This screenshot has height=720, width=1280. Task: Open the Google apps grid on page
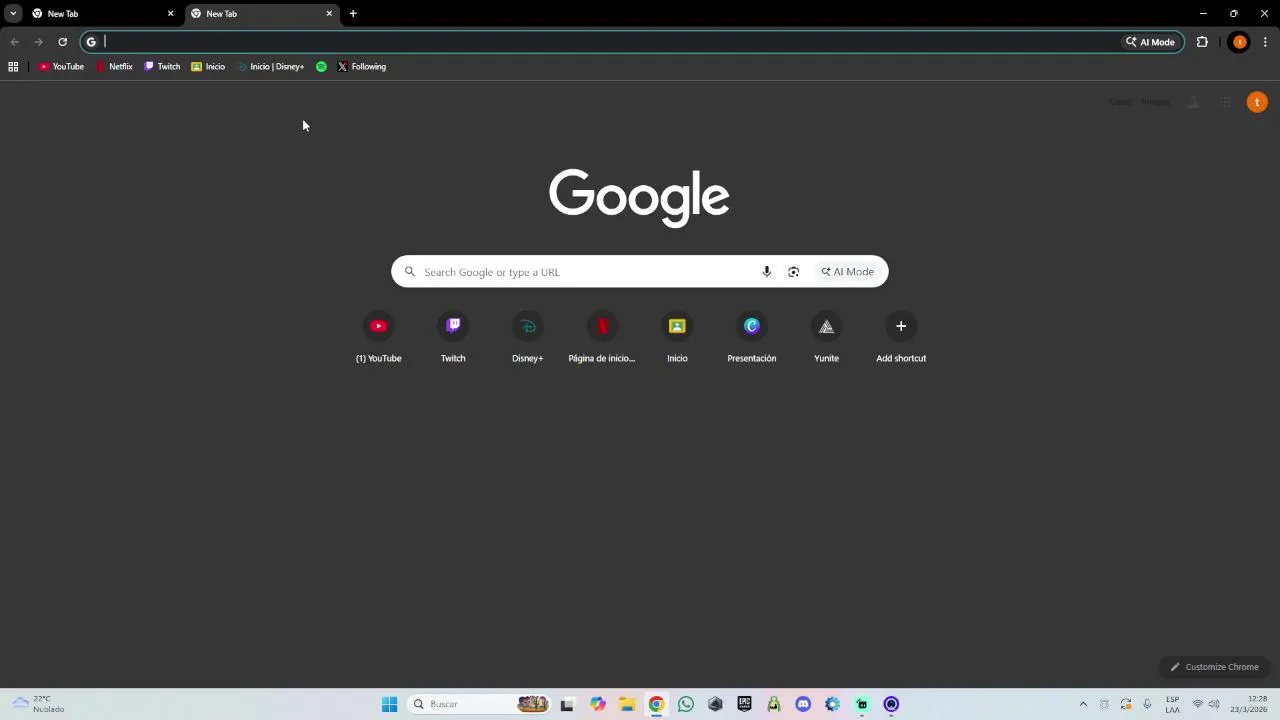pyautogui.click(x=1225, y=102)
